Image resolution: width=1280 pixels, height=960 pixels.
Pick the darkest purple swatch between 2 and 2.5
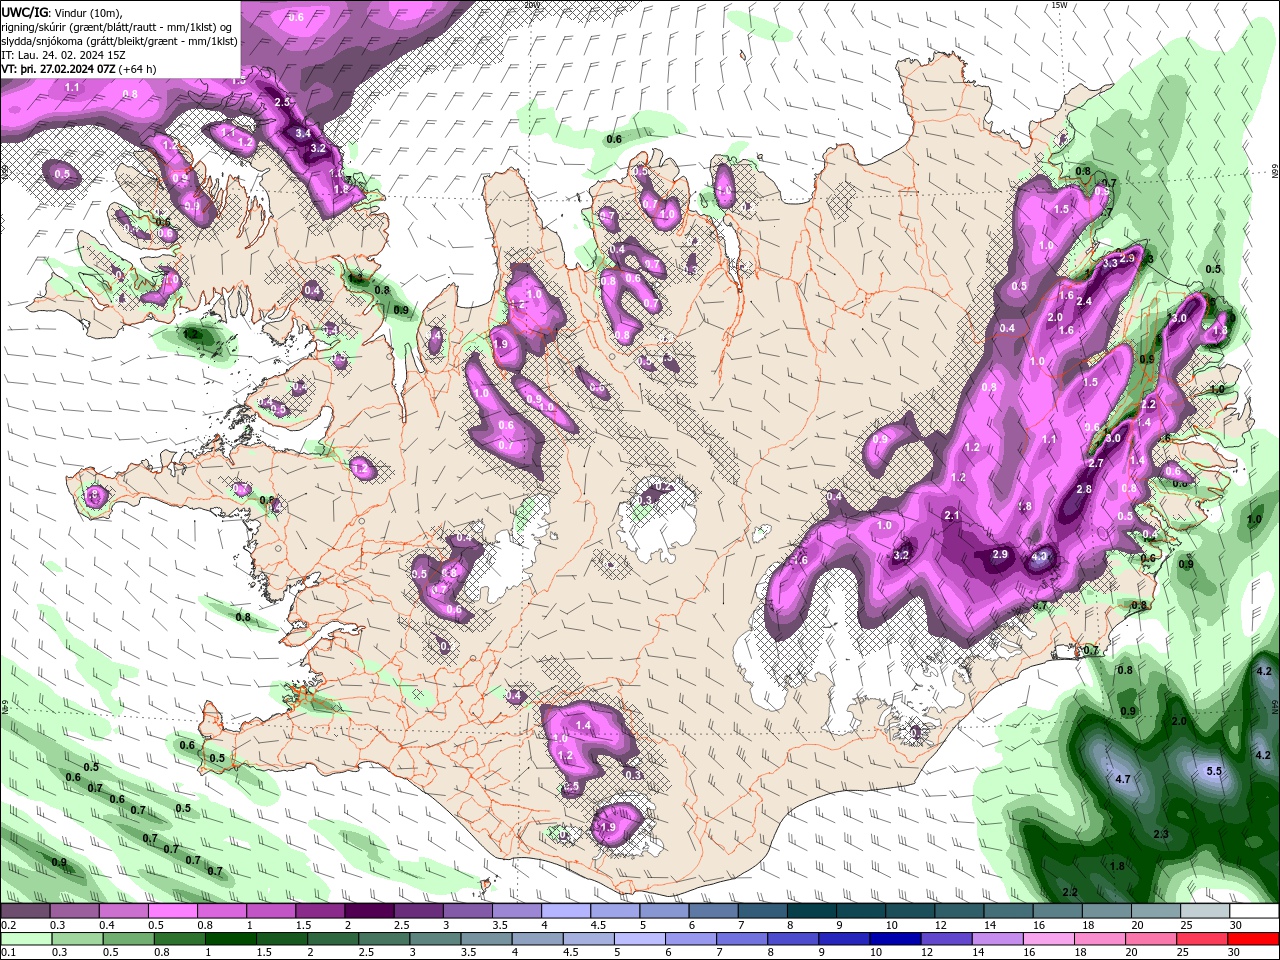coord(369,911)
